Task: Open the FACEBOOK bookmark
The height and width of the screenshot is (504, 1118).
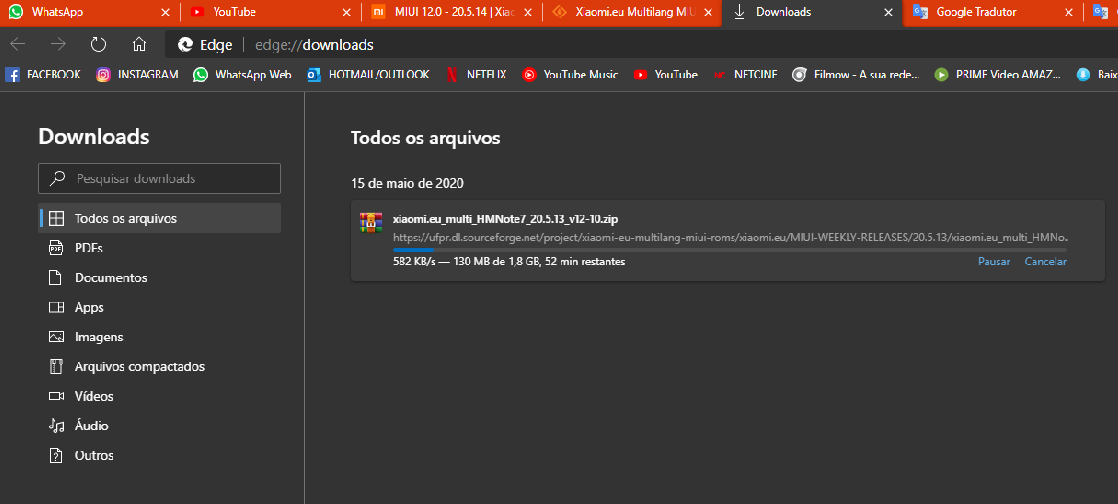Action: (43, 74)
